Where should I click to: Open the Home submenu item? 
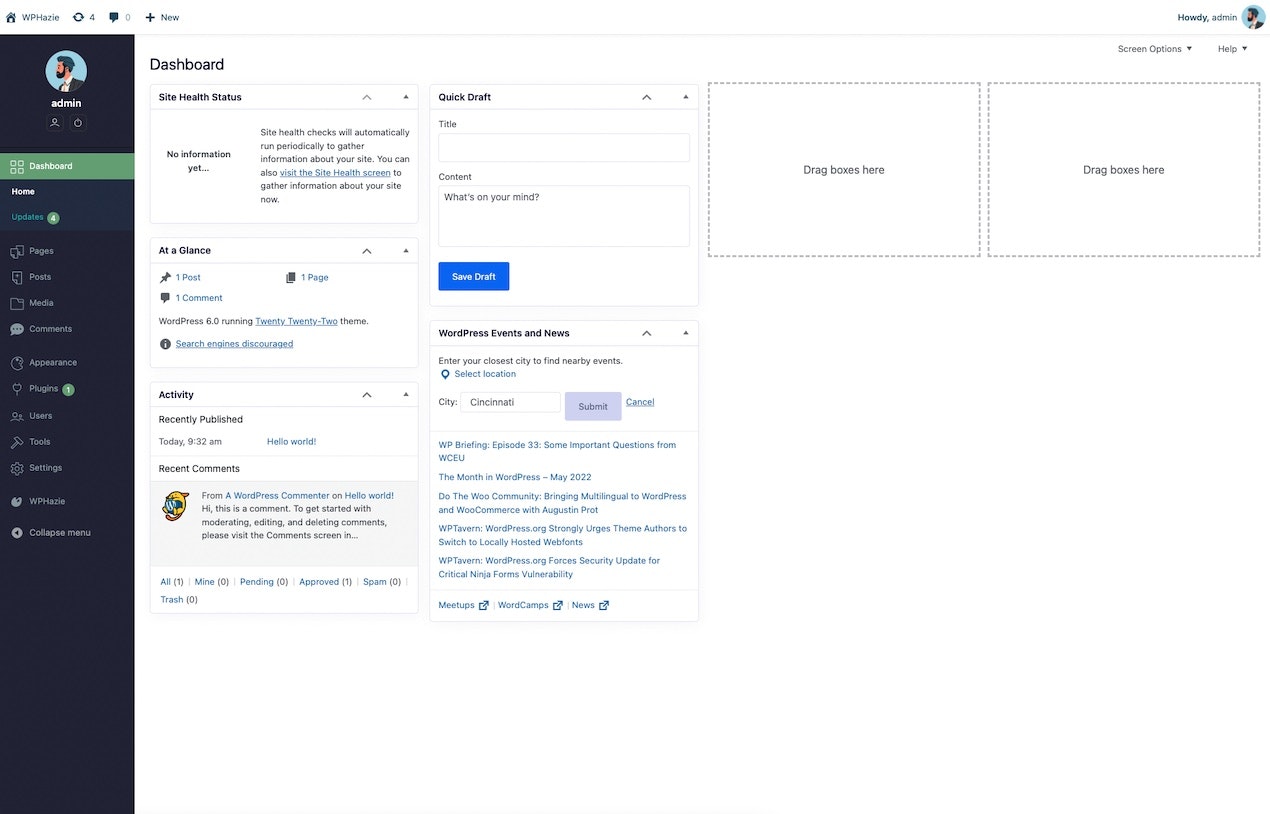(23, 192)
